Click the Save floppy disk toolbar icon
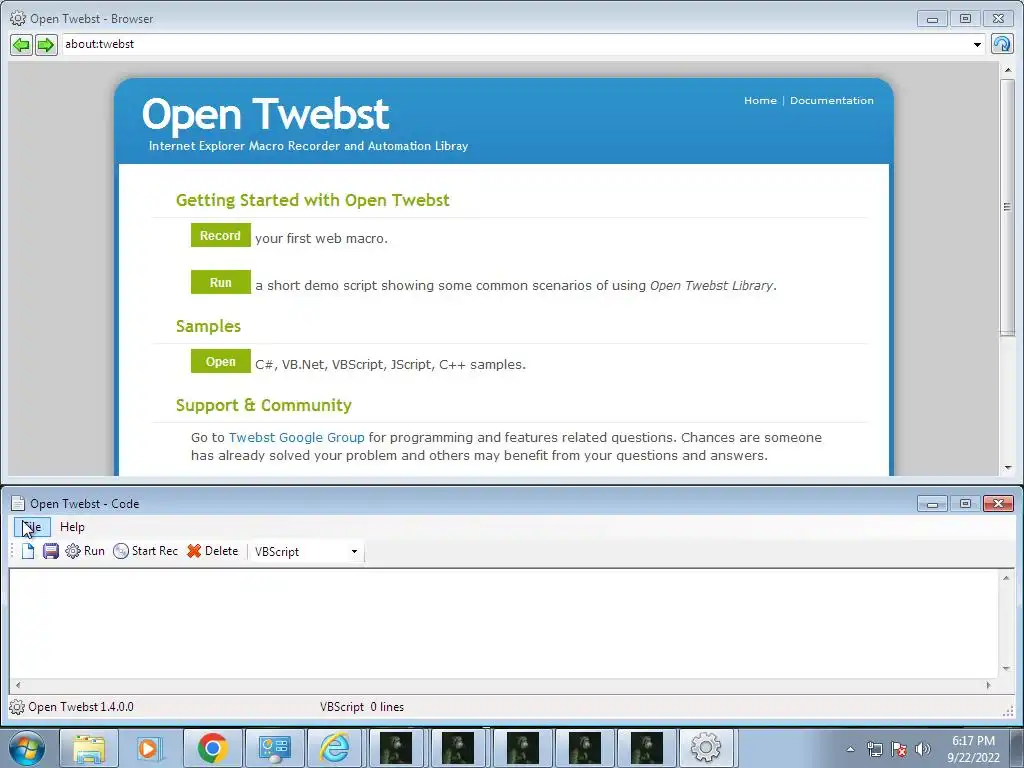 [x=50, y=551]
